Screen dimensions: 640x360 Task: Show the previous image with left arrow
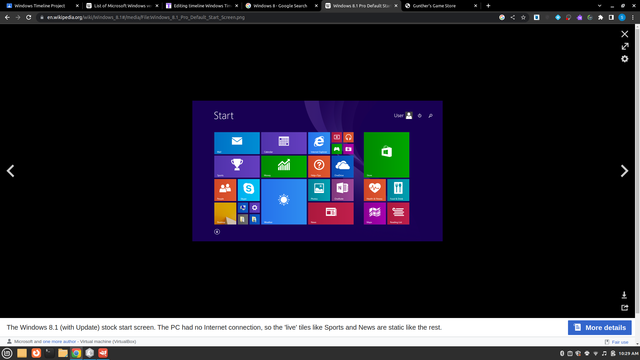(11, 171)
